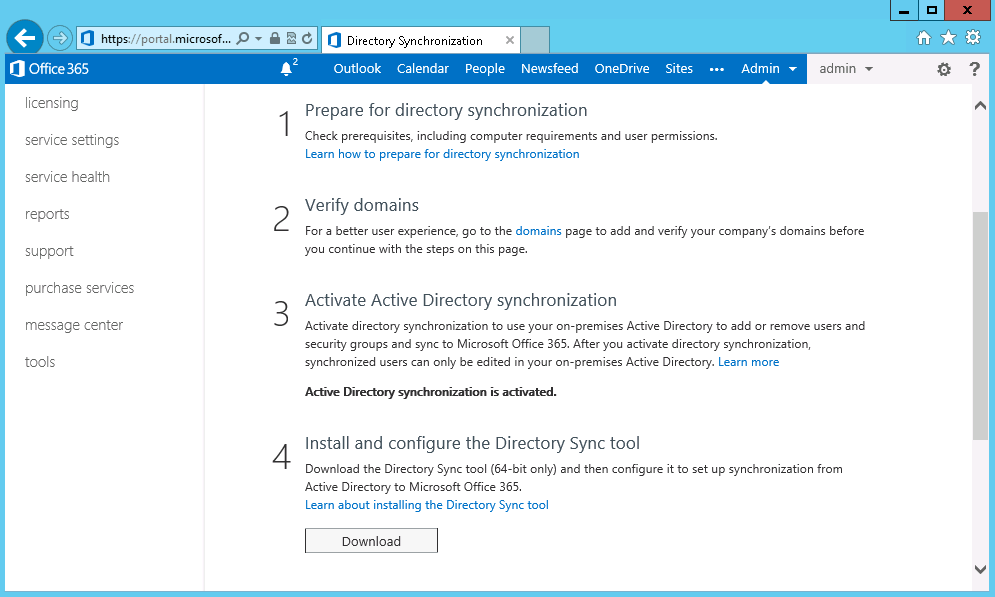Open the browser Home icon
The height and width of the screenshot is (597, 995).
pos(924,38)
